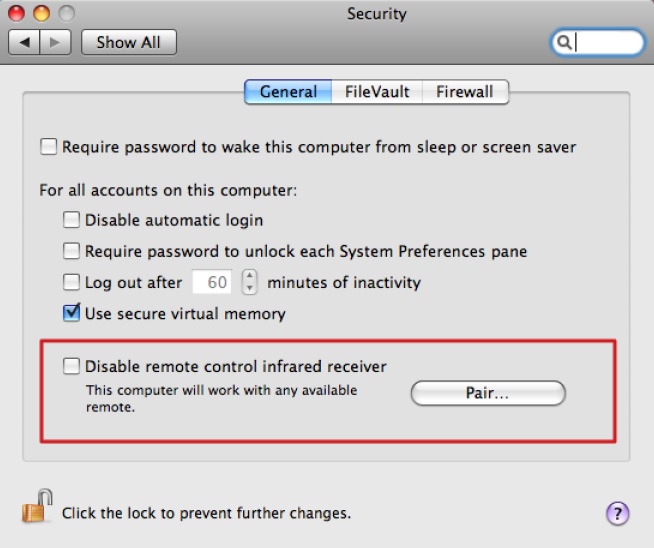Enable require password to wake checkbox
This screenshot has width=654, height=548.
49,147
